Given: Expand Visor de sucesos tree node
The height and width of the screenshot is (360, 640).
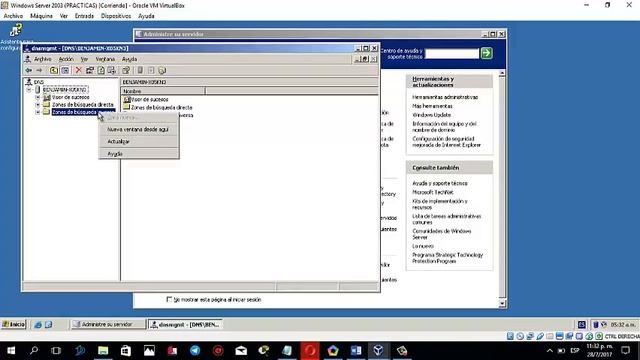Looking at the screenshot, I should [38, 97].
